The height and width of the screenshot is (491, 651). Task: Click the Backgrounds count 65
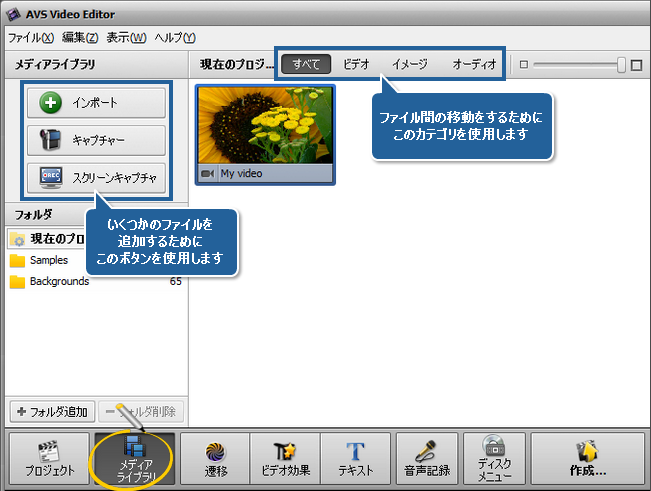(176, 281)
